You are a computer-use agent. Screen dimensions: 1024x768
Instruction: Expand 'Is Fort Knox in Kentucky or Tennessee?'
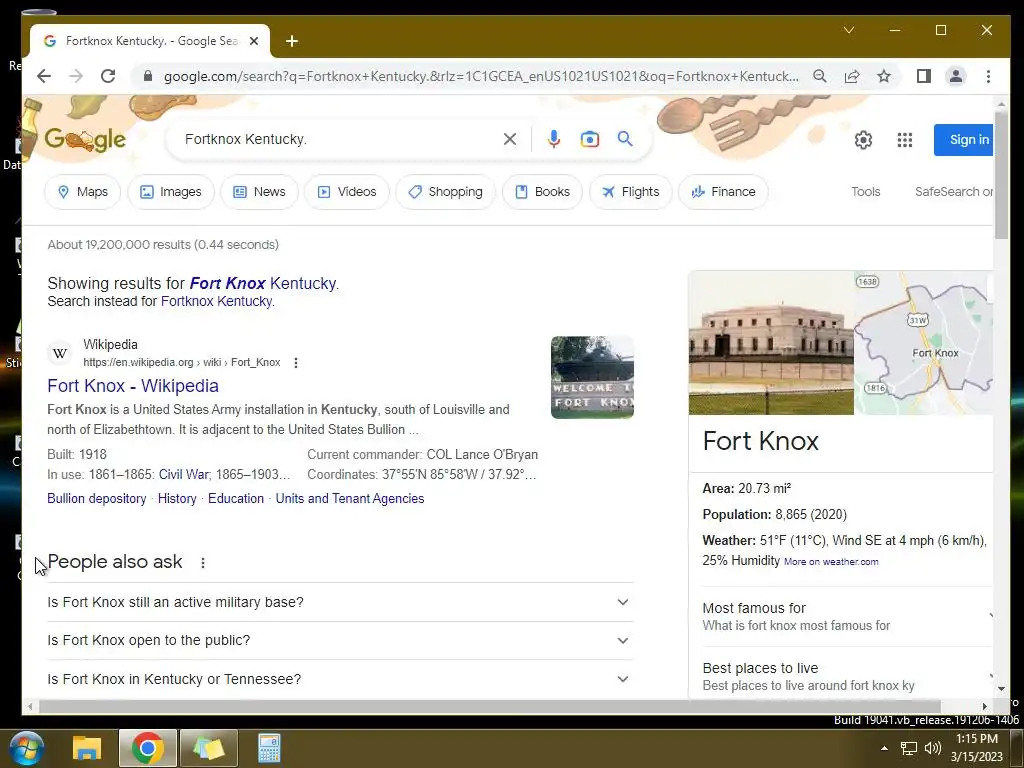[340, 679]
